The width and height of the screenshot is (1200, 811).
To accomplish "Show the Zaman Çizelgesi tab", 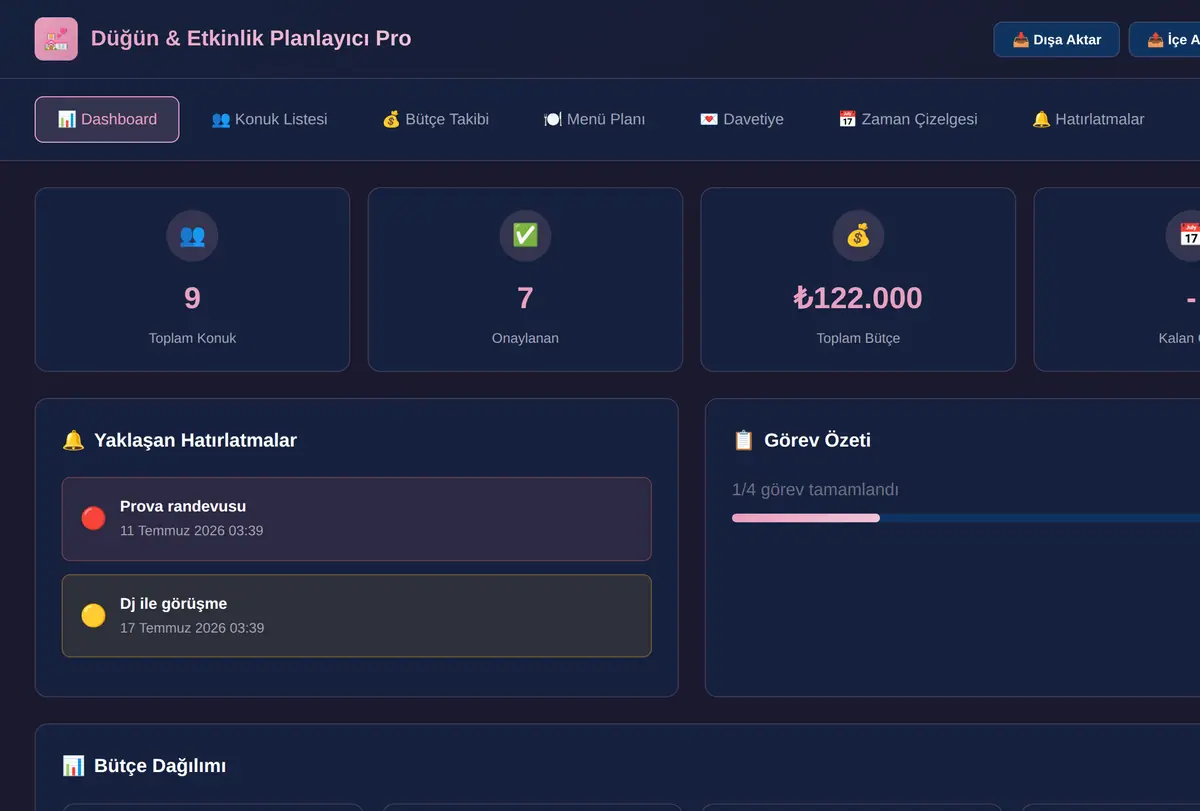I will pos(907,119).
